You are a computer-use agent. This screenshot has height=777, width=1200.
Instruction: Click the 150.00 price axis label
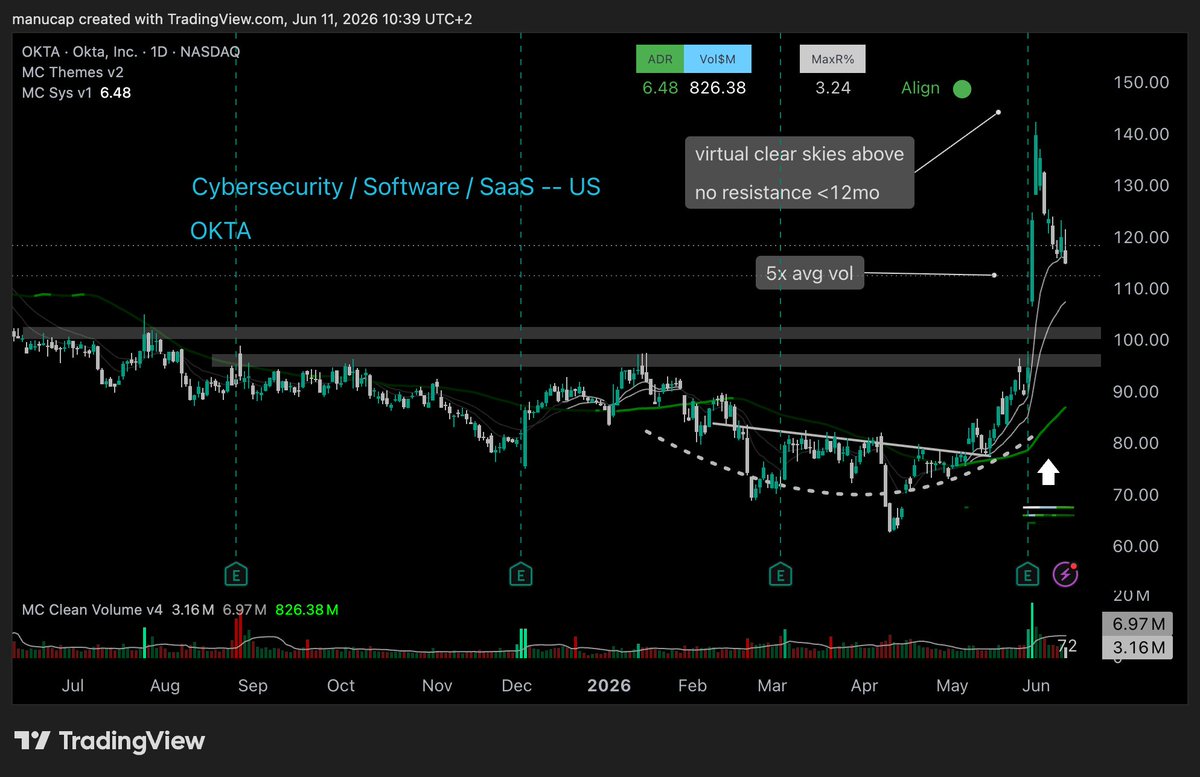[x=1141, y=82]
